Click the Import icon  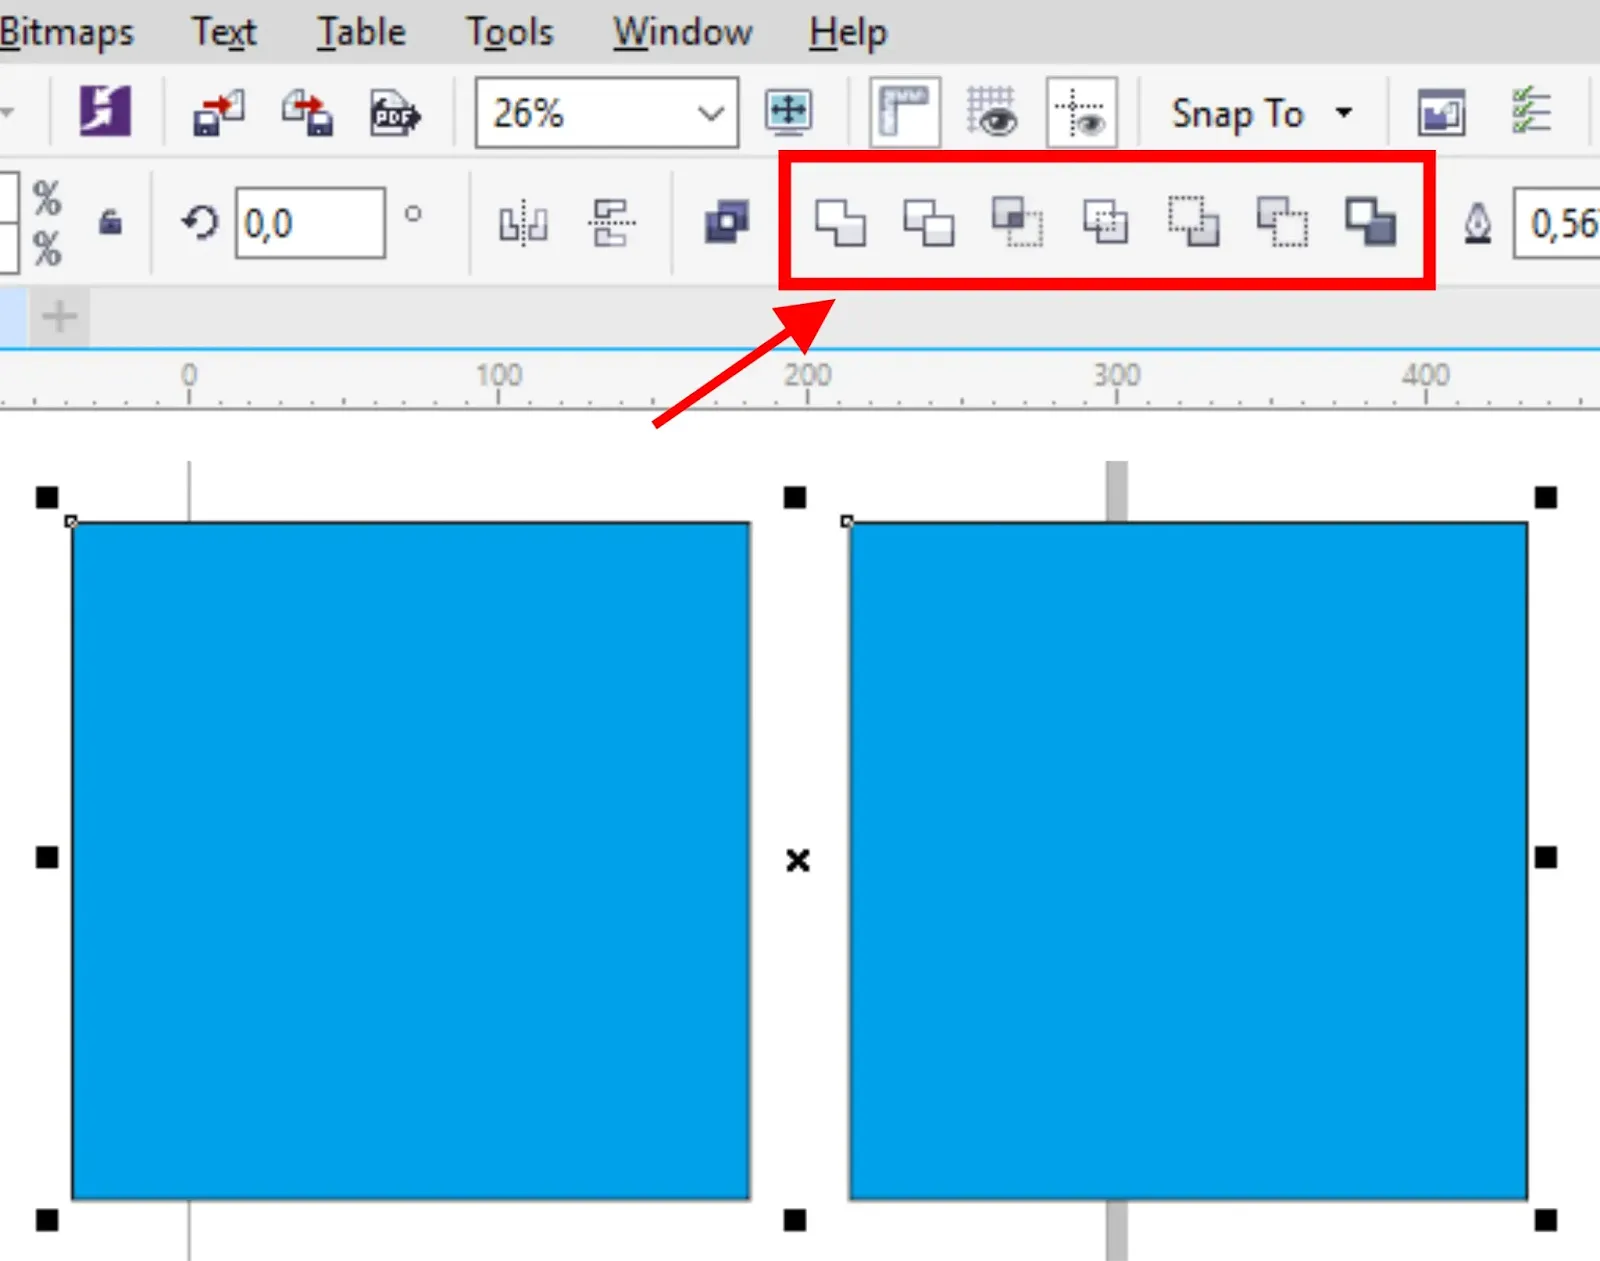(218, 112)
